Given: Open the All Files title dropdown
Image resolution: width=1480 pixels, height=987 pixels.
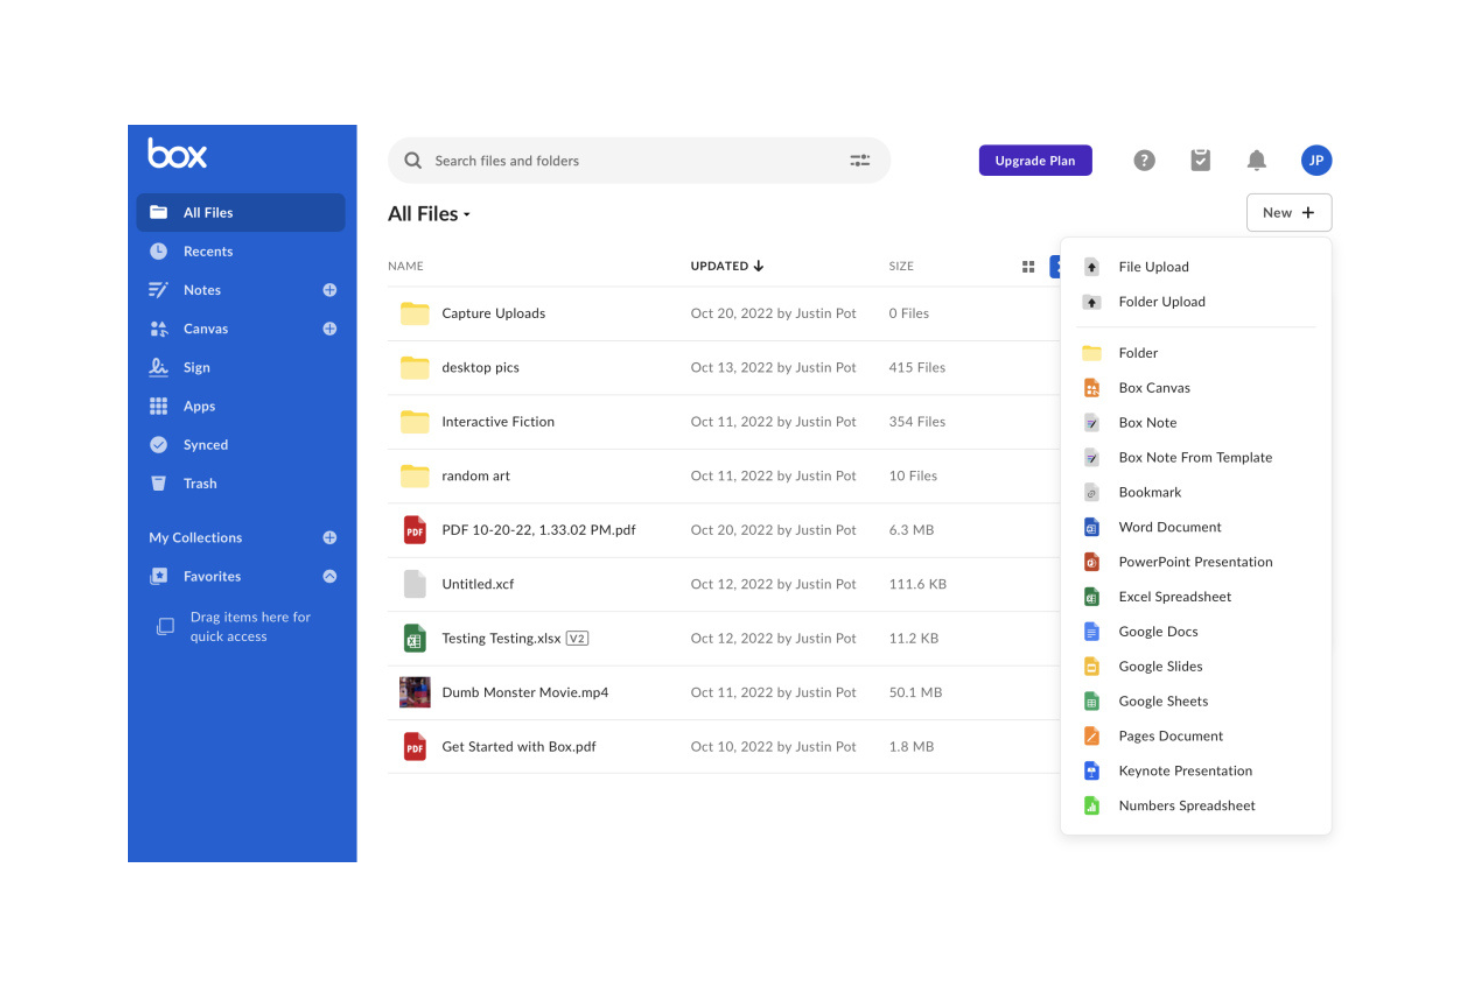Looking at the screenshot, I should pos(429,214).
